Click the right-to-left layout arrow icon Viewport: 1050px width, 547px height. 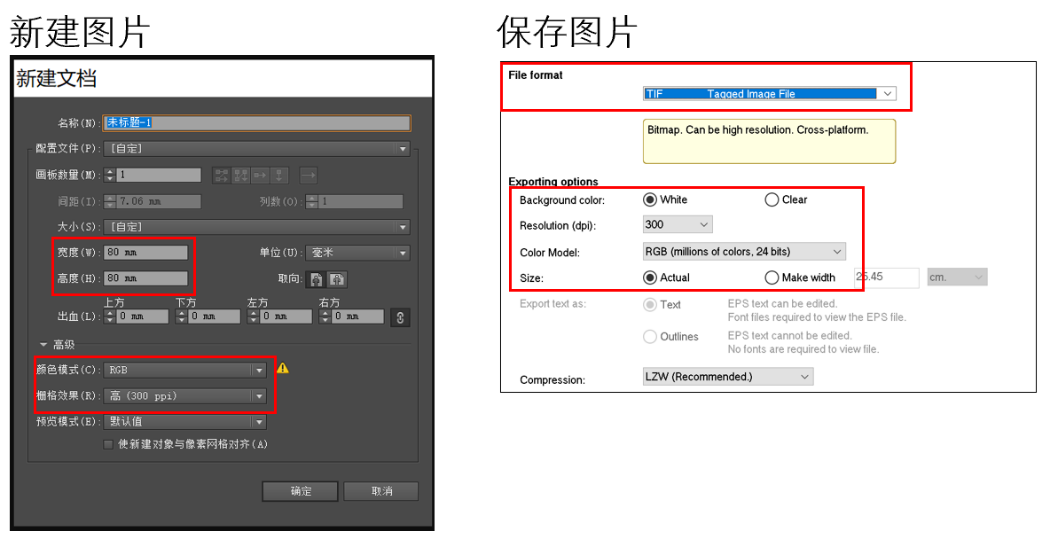[309, 175]
